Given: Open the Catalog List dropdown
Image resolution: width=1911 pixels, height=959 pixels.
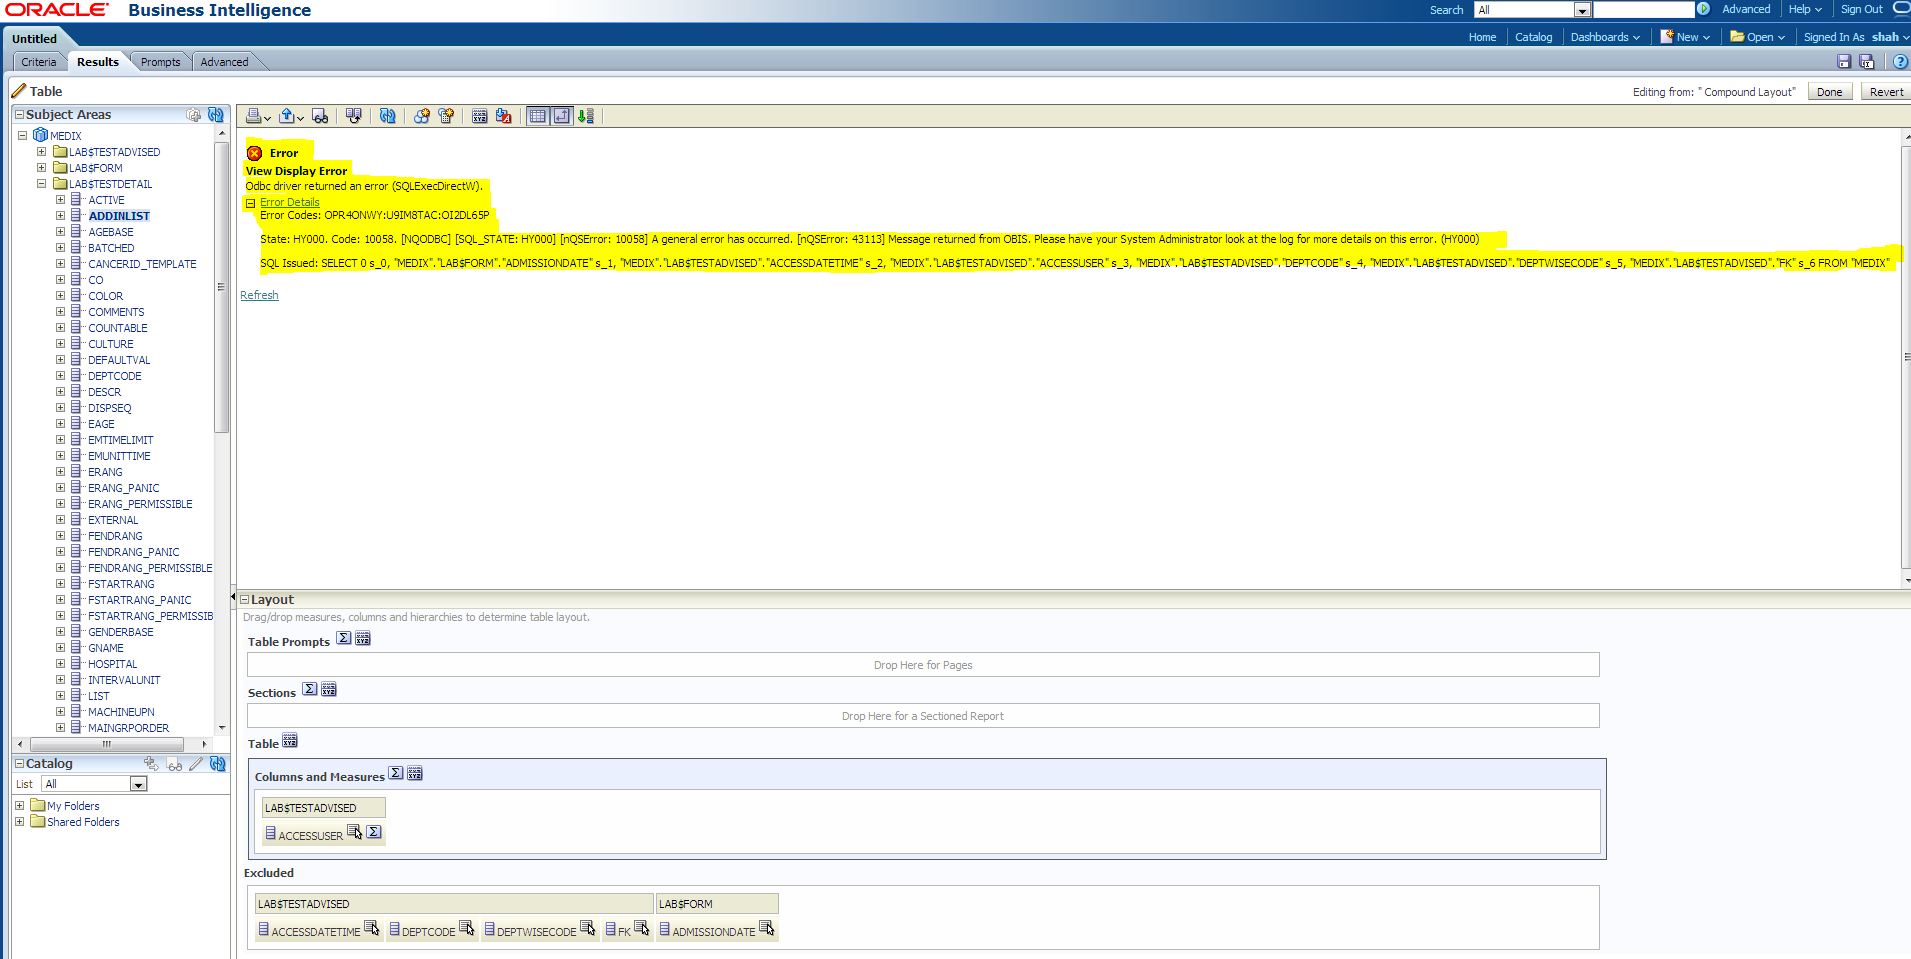Looking at the screenshot, I should click(x=138, y=784).
